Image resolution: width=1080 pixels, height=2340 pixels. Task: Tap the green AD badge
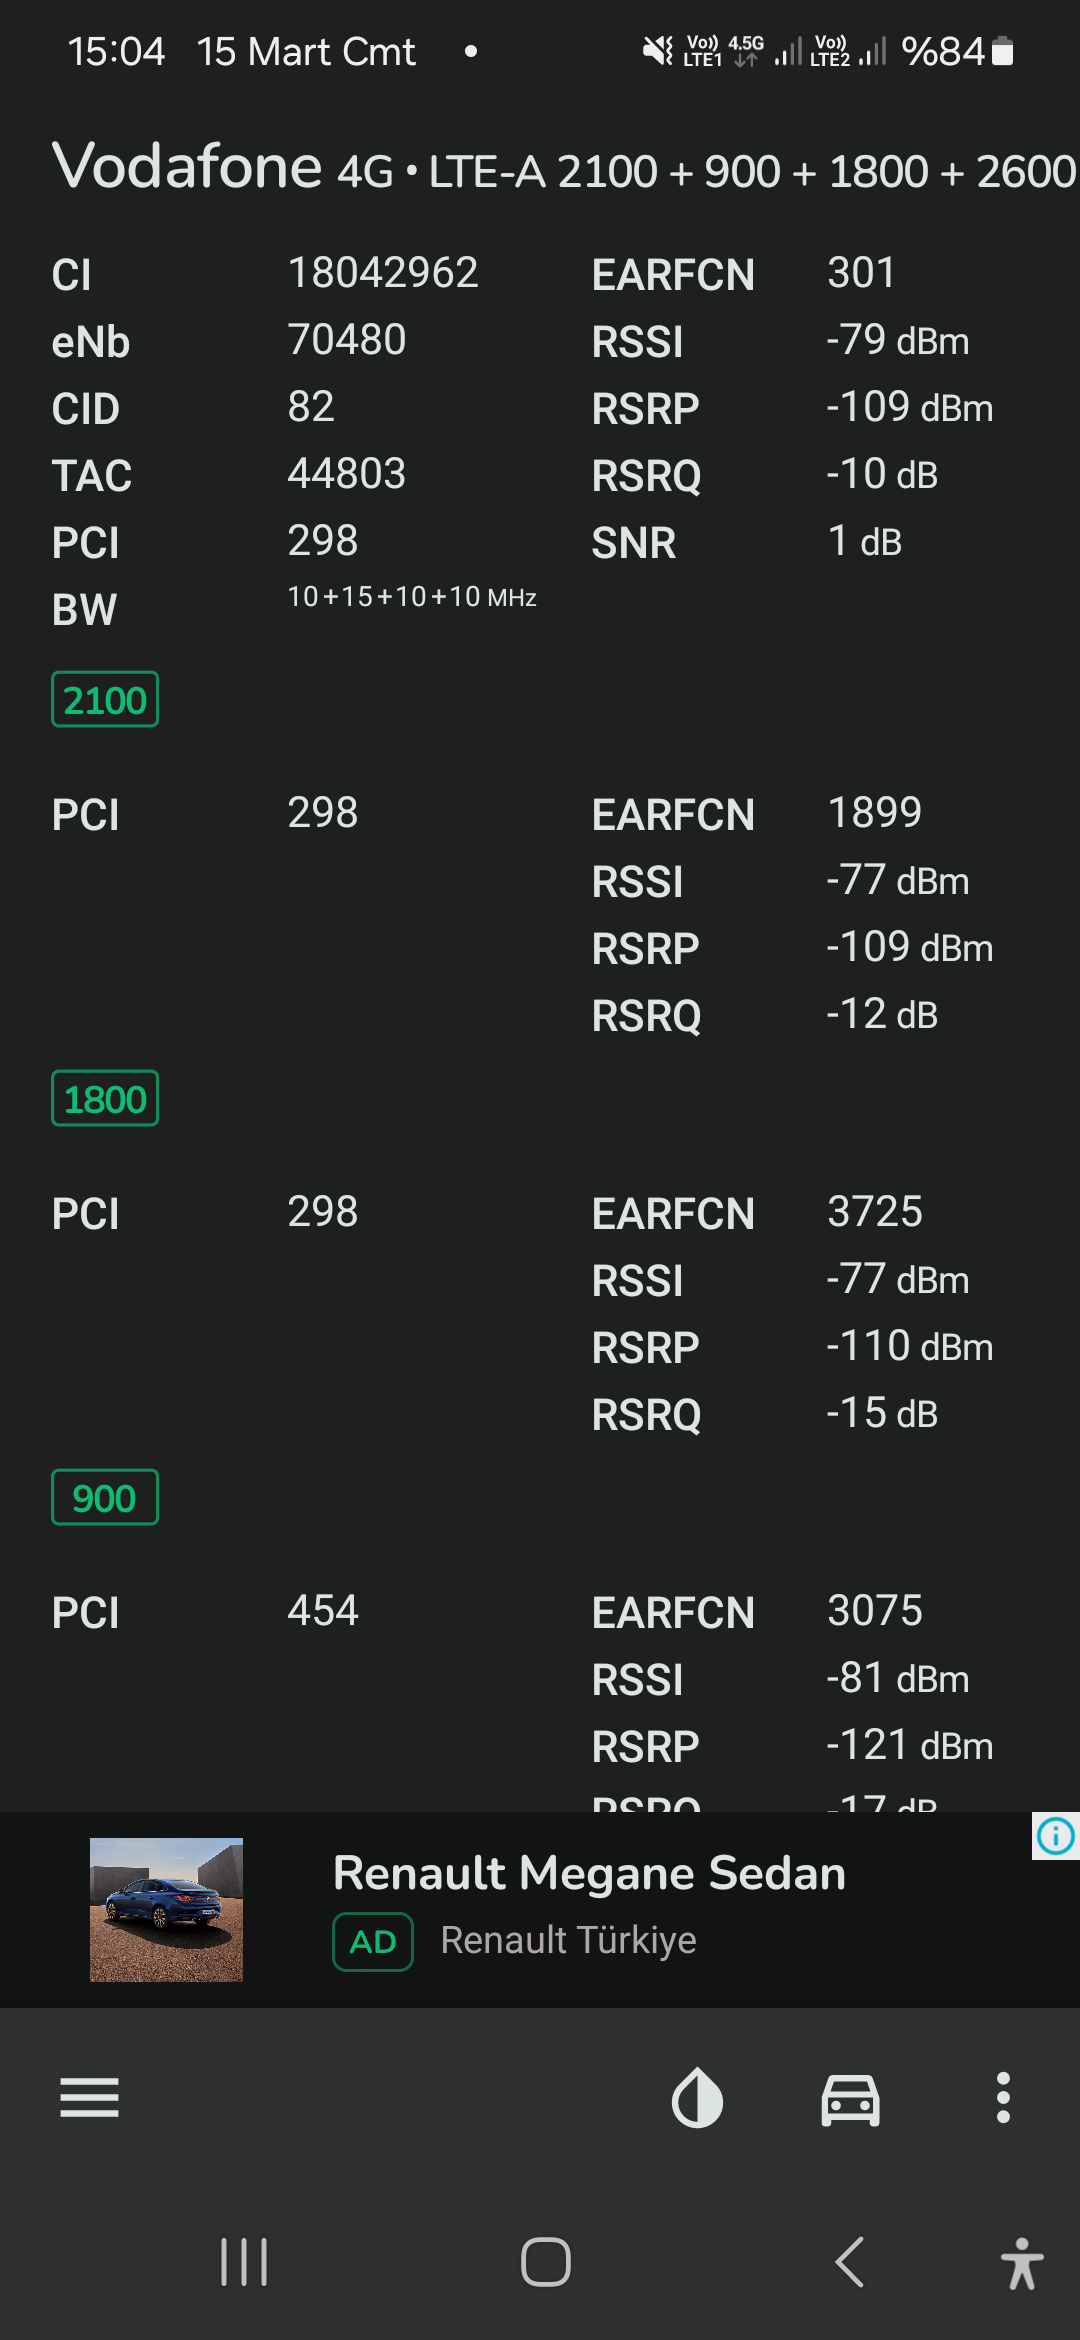click(373, 1942)
